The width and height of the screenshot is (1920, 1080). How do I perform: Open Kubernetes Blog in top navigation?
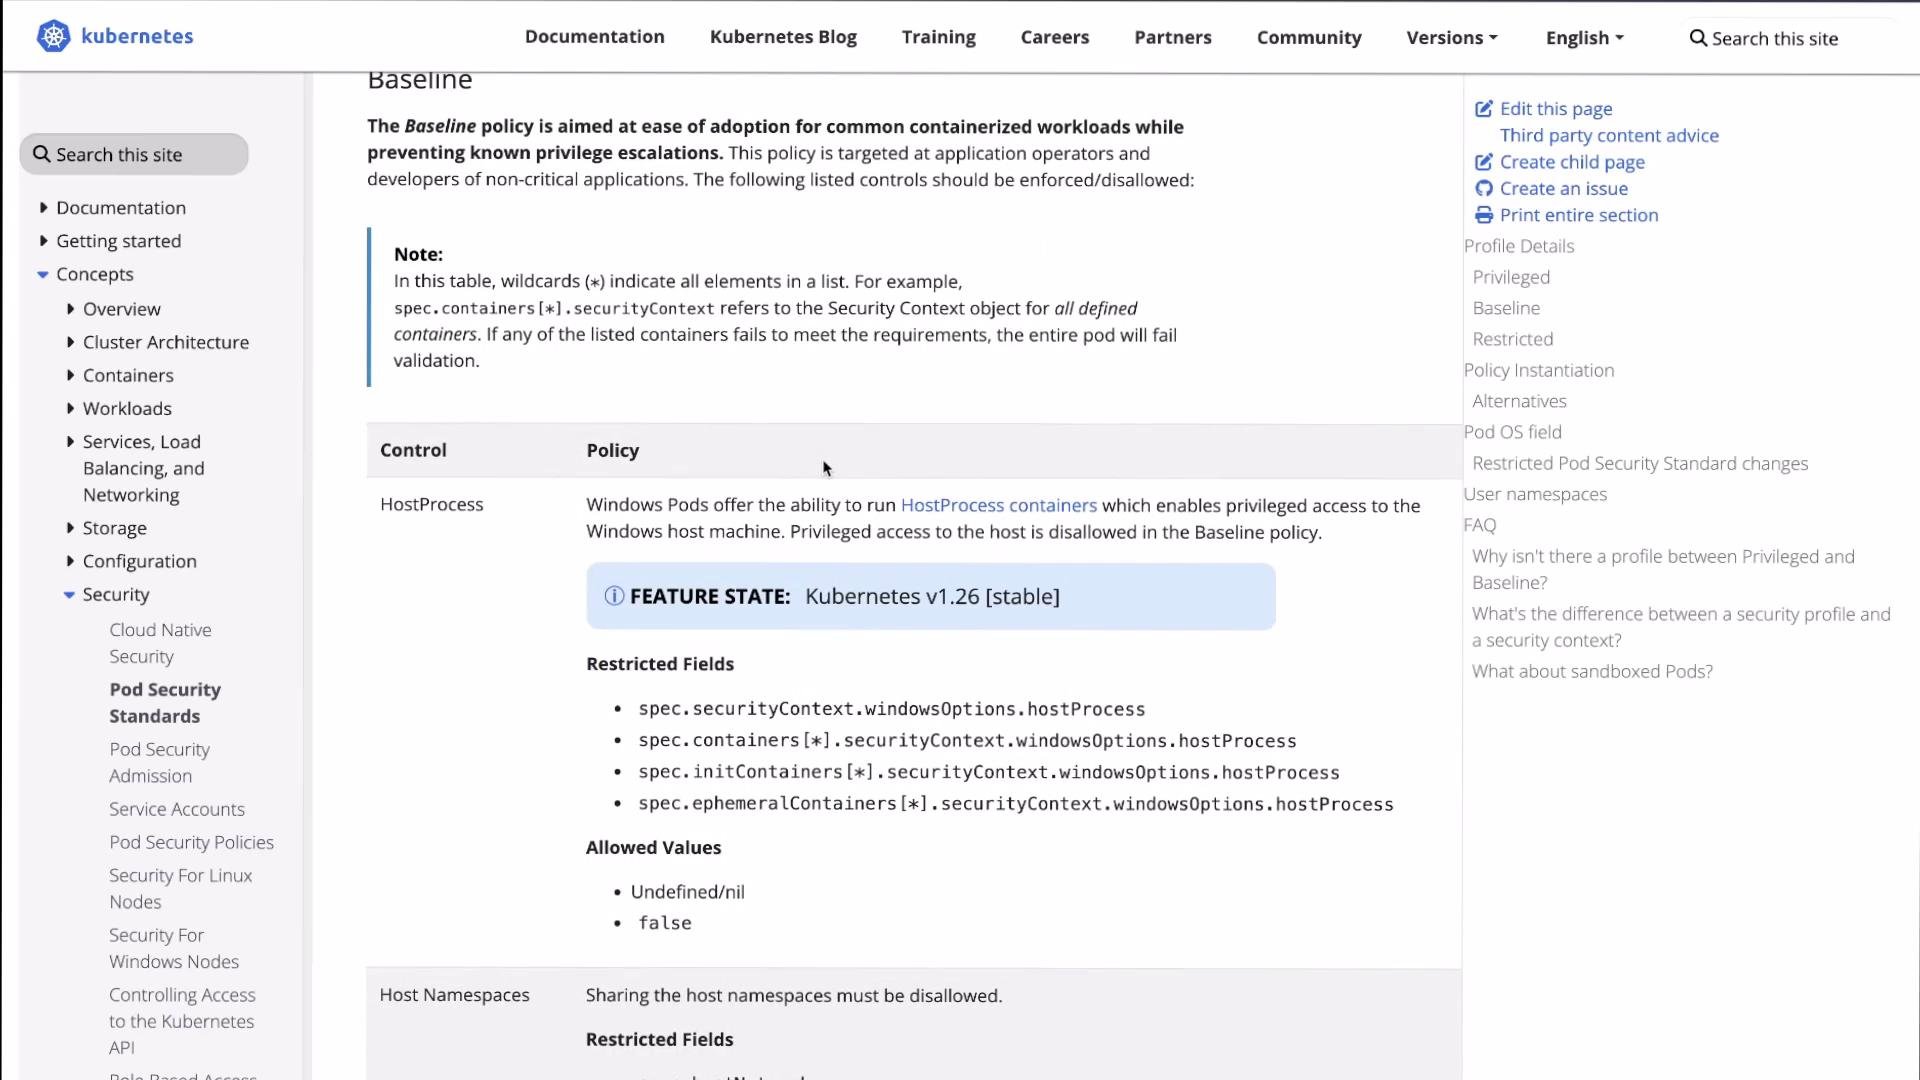[x=783, y=36]
